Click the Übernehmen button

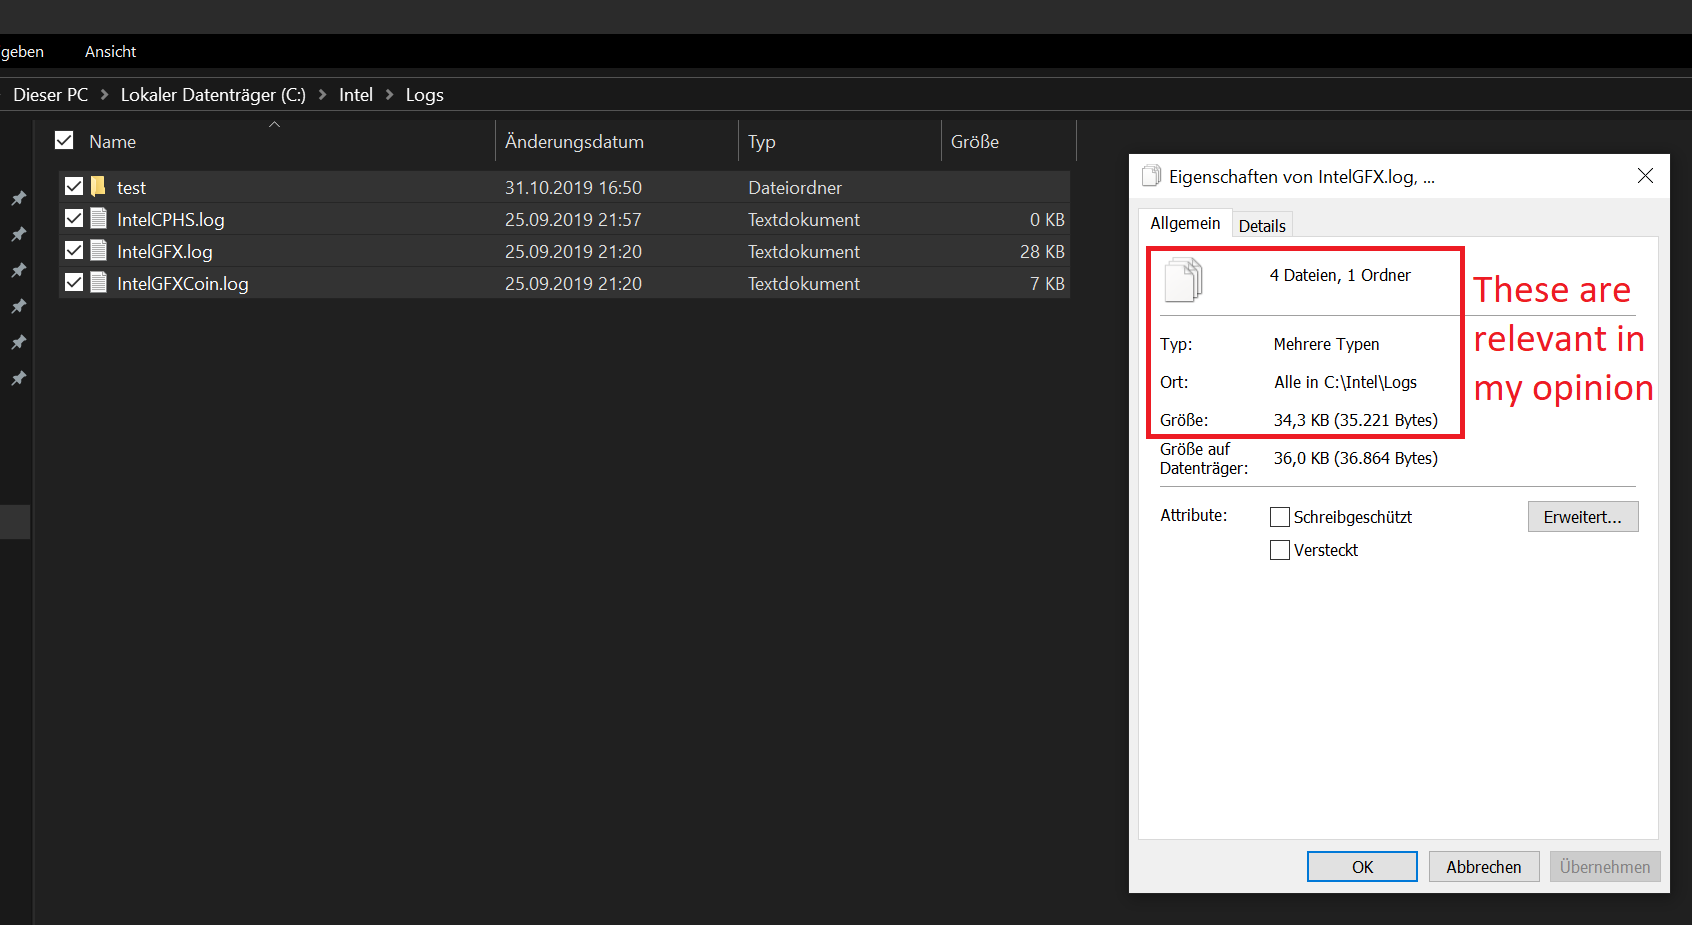tap(1605, 867)
